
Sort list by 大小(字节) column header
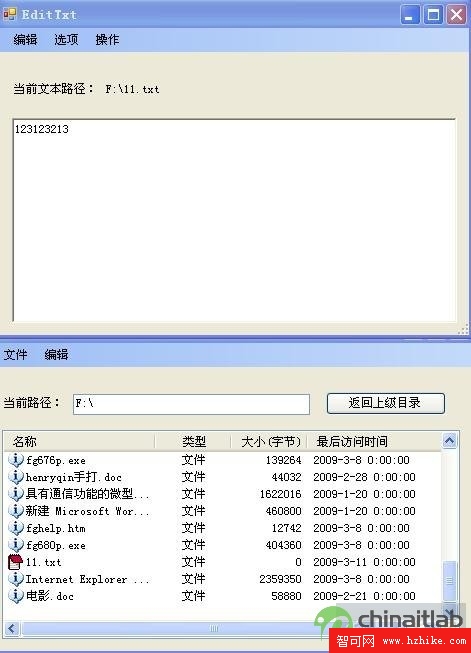[x=269, y=441]
